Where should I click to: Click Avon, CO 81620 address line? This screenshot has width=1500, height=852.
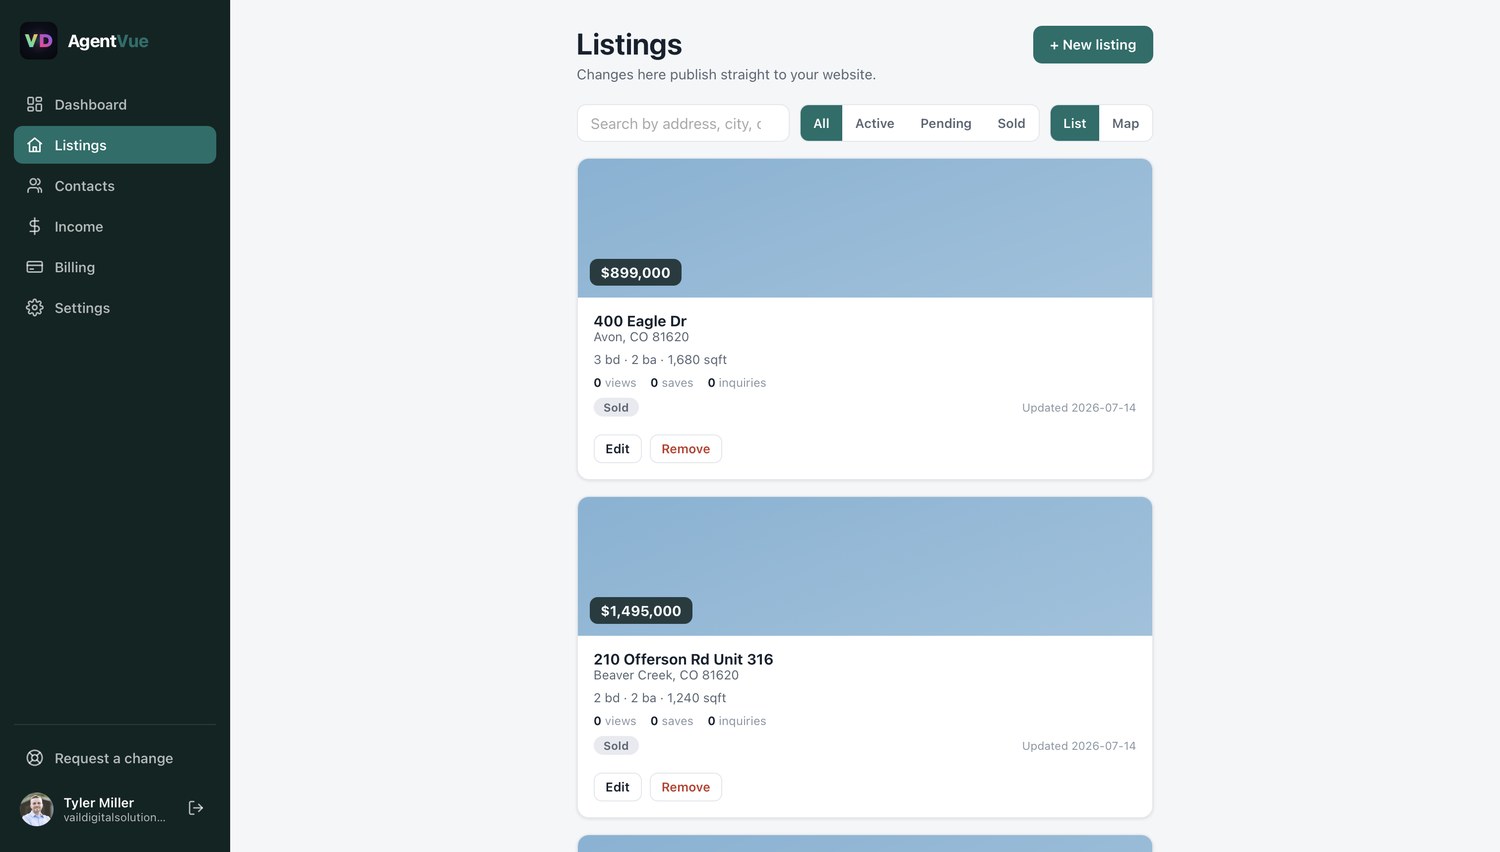click(641, 337)
